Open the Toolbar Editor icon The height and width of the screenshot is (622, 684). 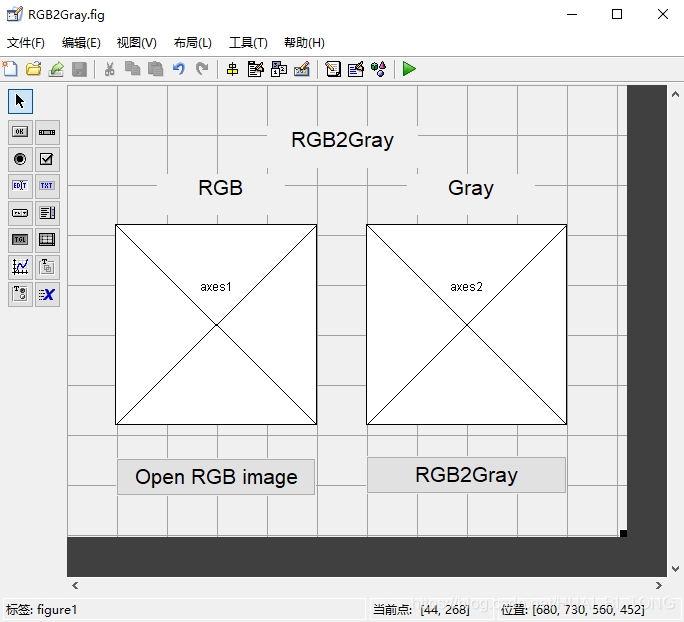click(302, 69)
